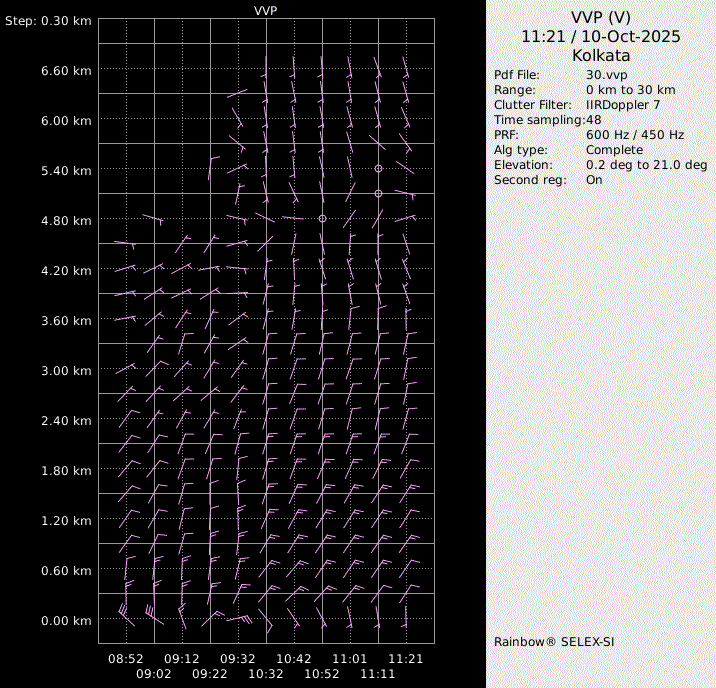Click the calm wind circle at 4.80 km

pyautogui.click(x=322, y=218)
